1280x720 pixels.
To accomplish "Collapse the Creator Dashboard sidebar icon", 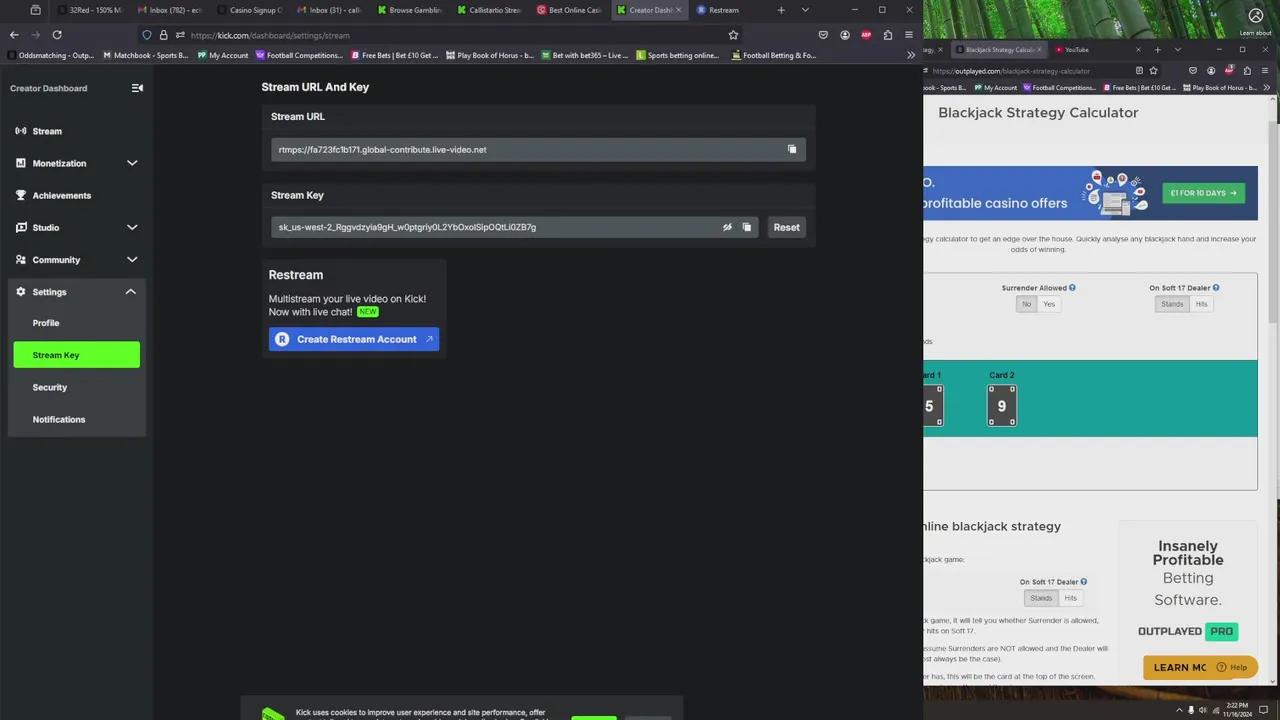I will tap(137, 88).
